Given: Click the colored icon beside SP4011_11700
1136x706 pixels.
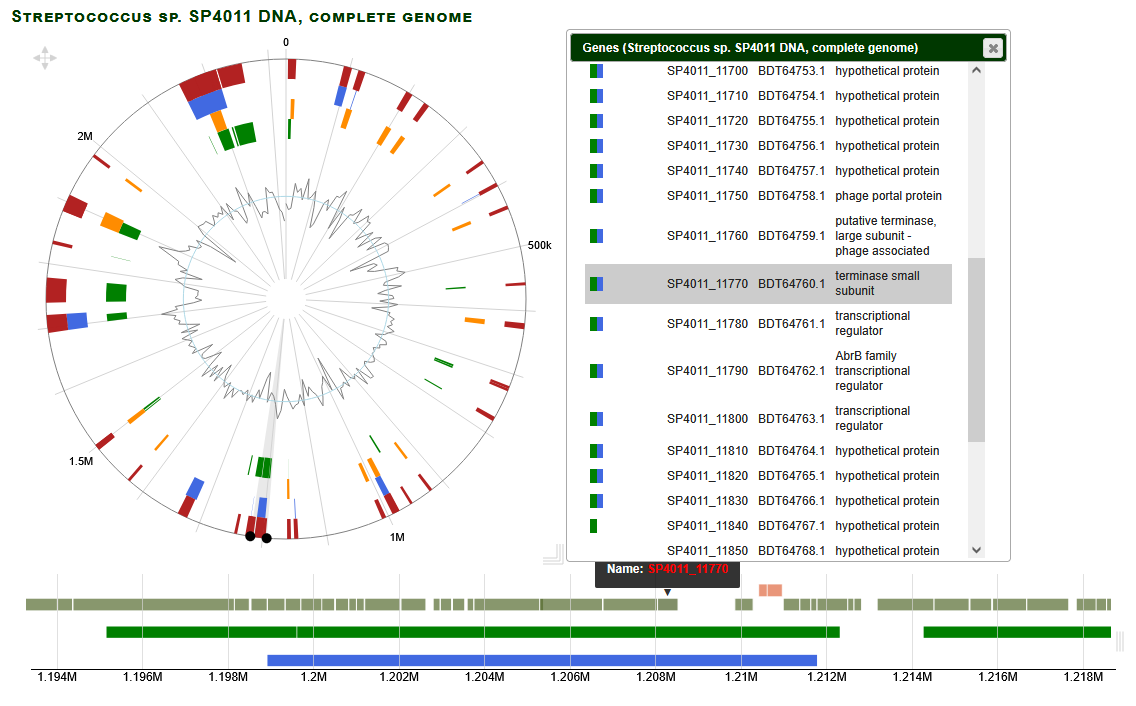Looking at the screenshot, I should pyautogui.click(x=596, y=71).
